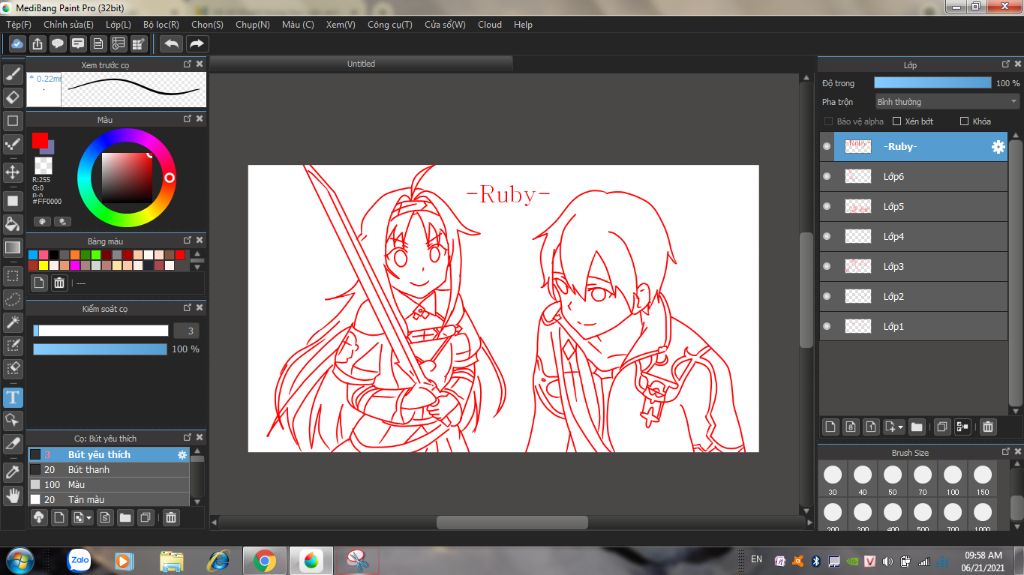Image resolution: width=1024 pixels, height=575 pixels.
Task: Delete brush using brush panel trash icon
Action: (x=170, y=518)
